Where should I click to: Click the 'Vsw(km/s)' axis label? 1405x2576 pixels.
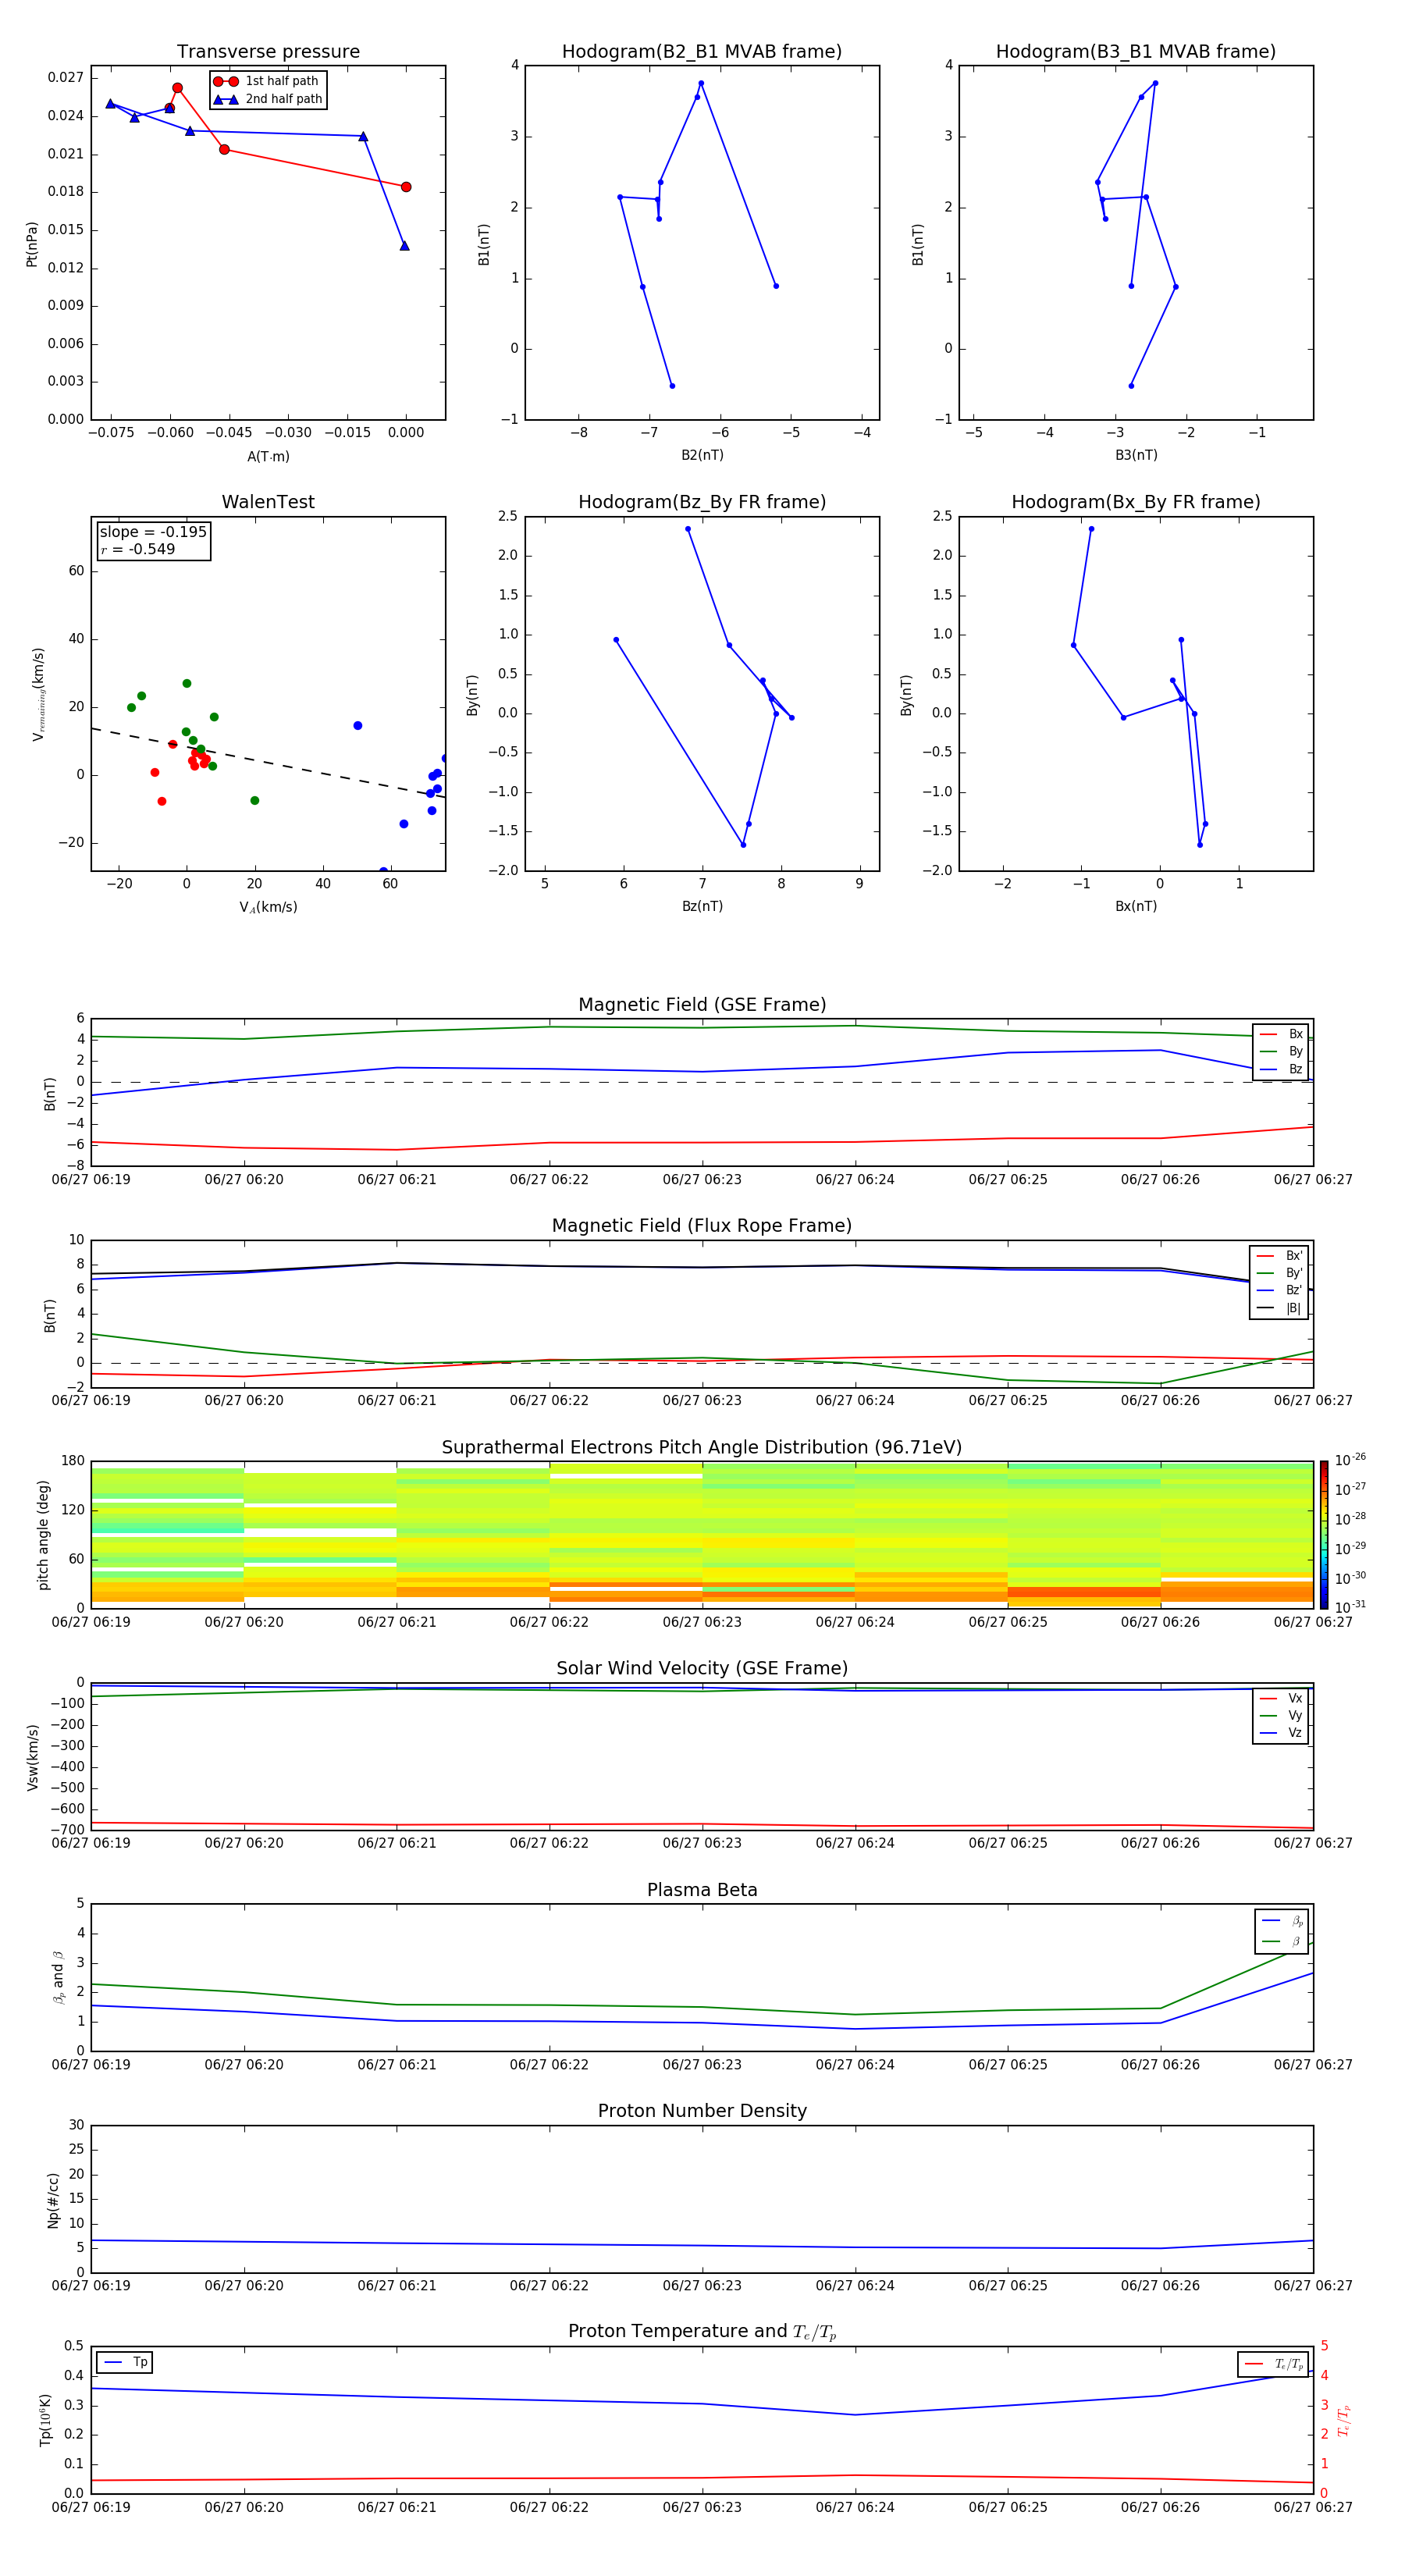pyautogui.click(x=32, y=1756)
